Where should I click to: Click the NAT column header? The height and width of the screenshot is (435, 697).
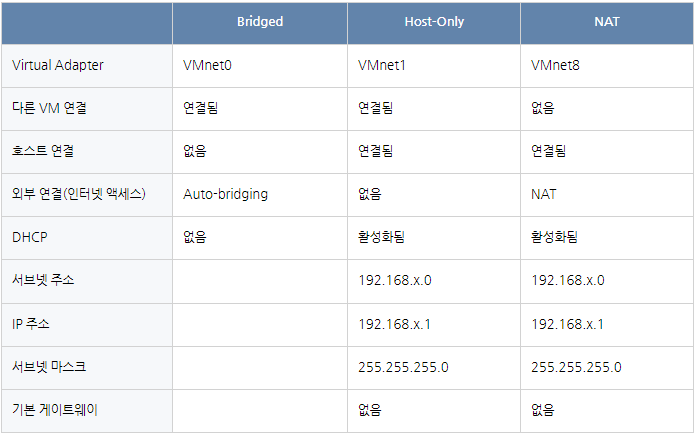[606, 22]
